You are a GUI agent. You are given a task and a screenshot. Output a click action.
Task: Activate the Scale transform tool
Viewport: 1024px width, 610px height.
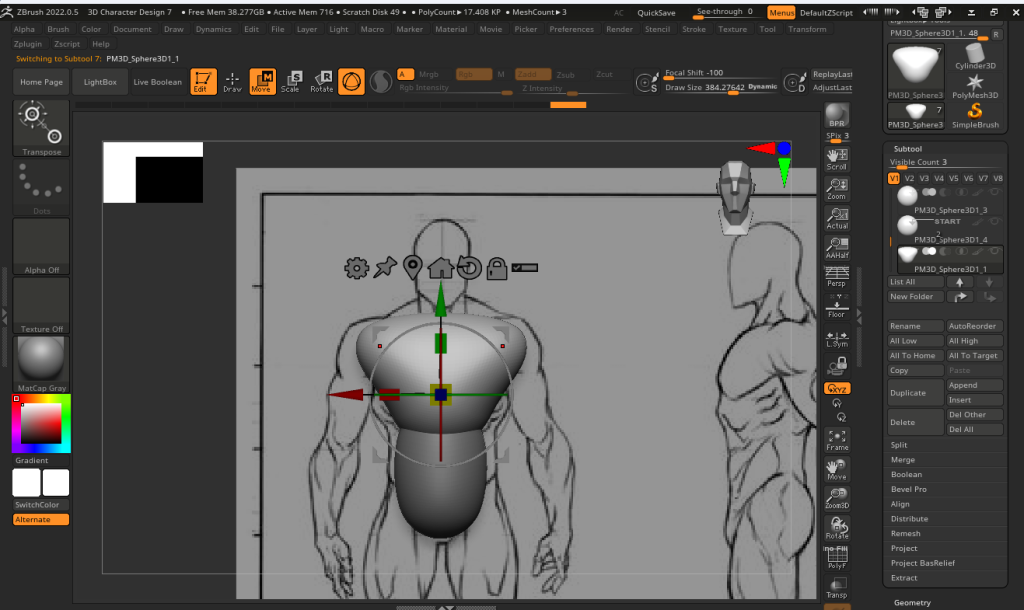click(292, 82)
